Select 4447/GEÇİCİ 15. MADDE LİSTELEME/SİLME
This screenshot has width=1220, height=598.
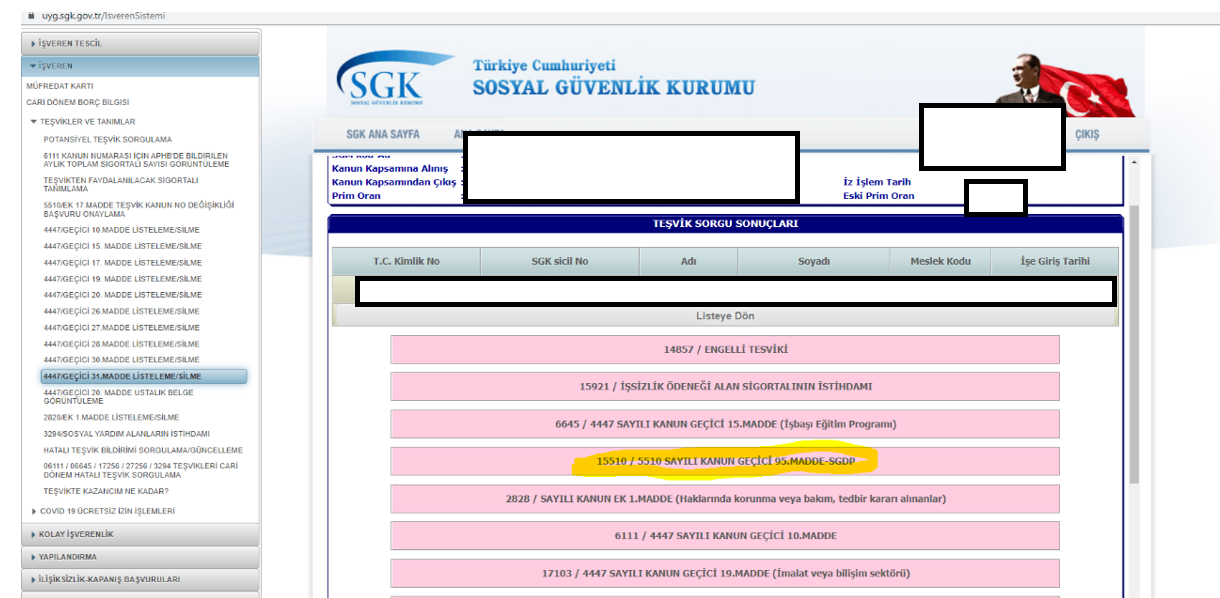(x=122, y=246)
